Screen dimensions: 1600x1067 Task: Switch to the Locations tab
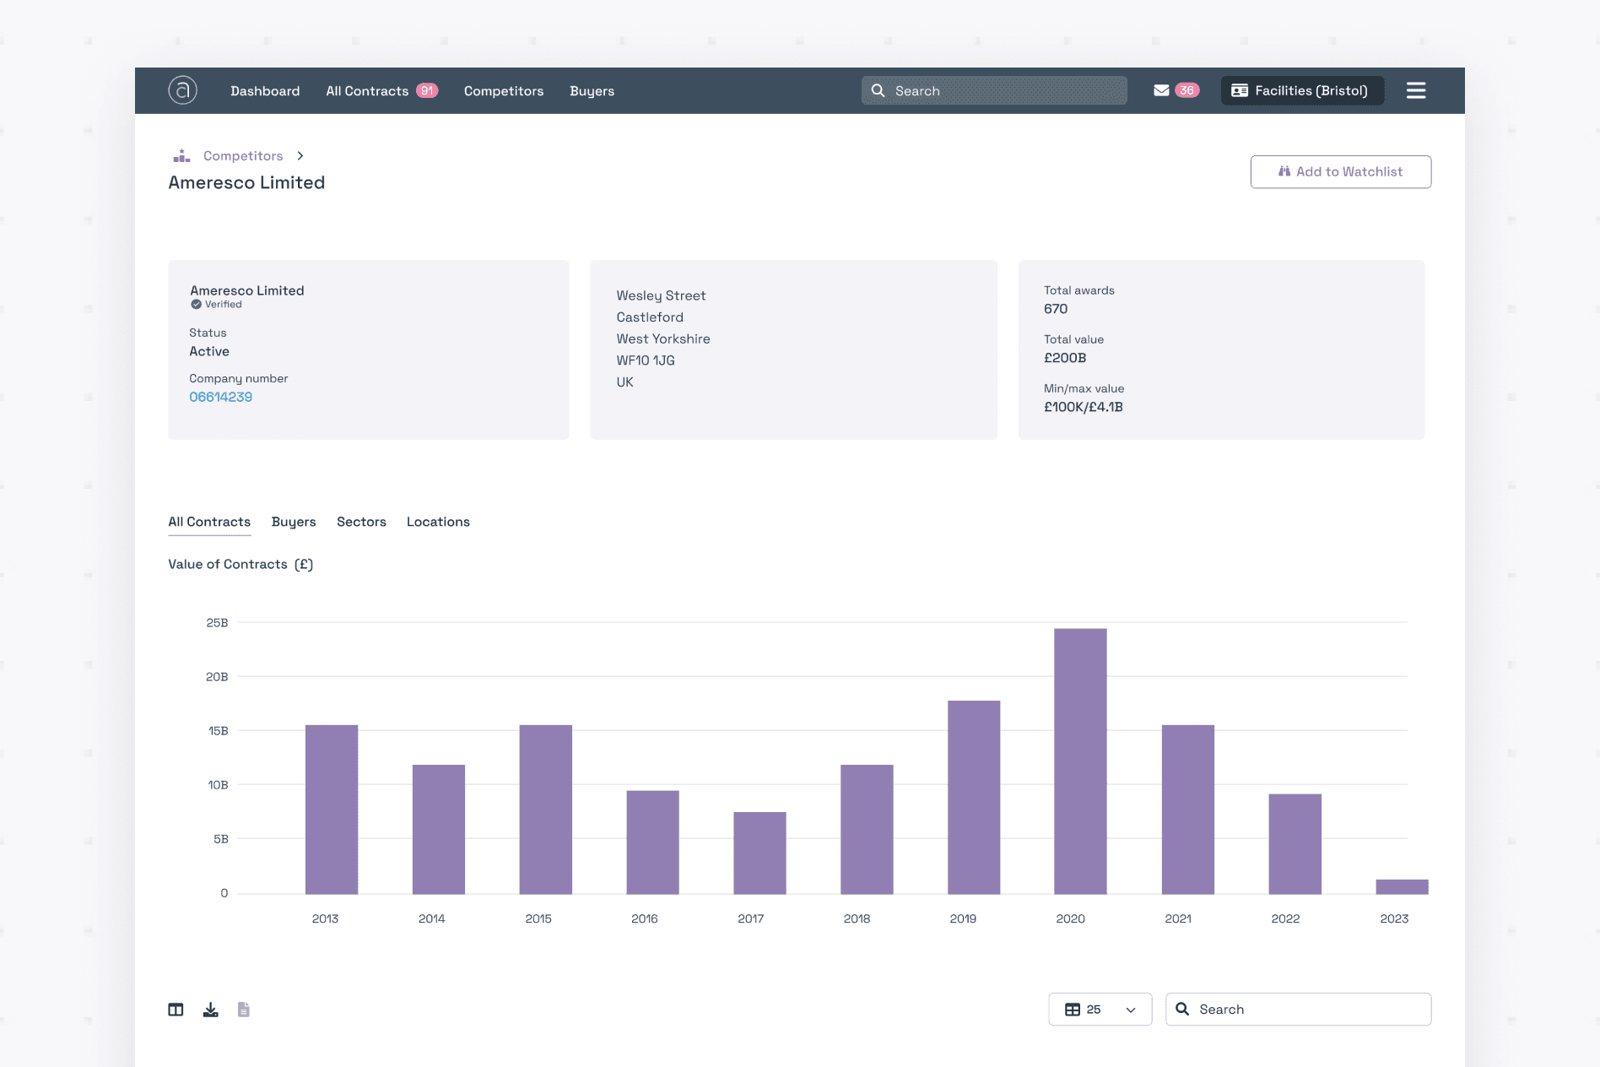[438, 522]
